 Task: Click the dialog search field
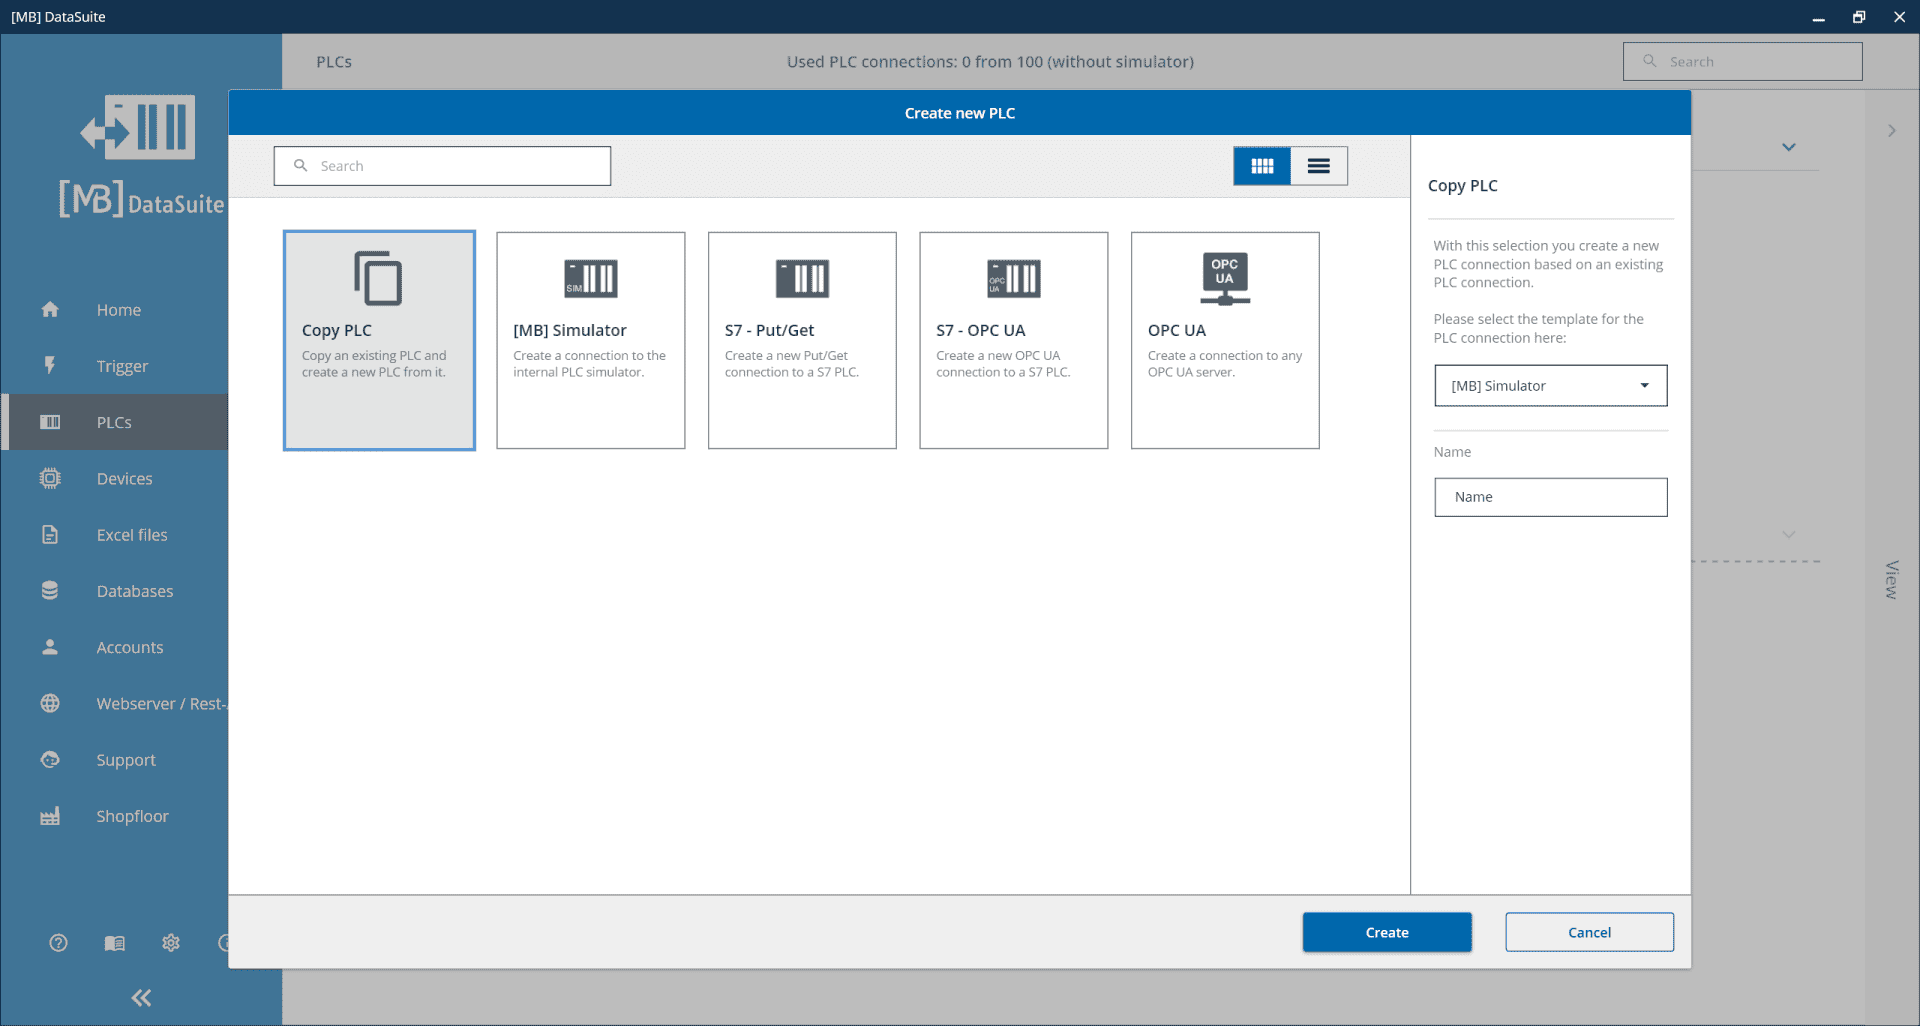coord(442,166)
